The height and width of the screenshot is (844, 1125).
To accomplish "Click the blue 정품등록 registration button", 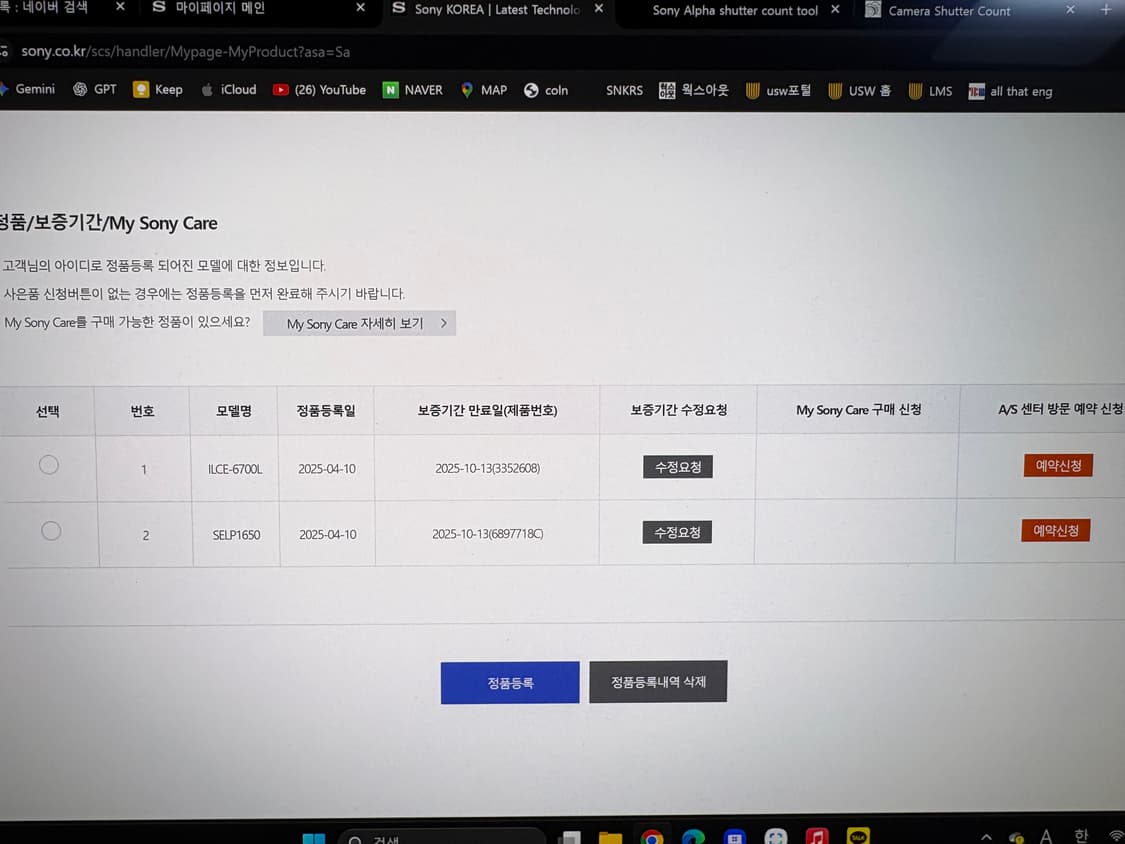I will [x=510, y=682].
